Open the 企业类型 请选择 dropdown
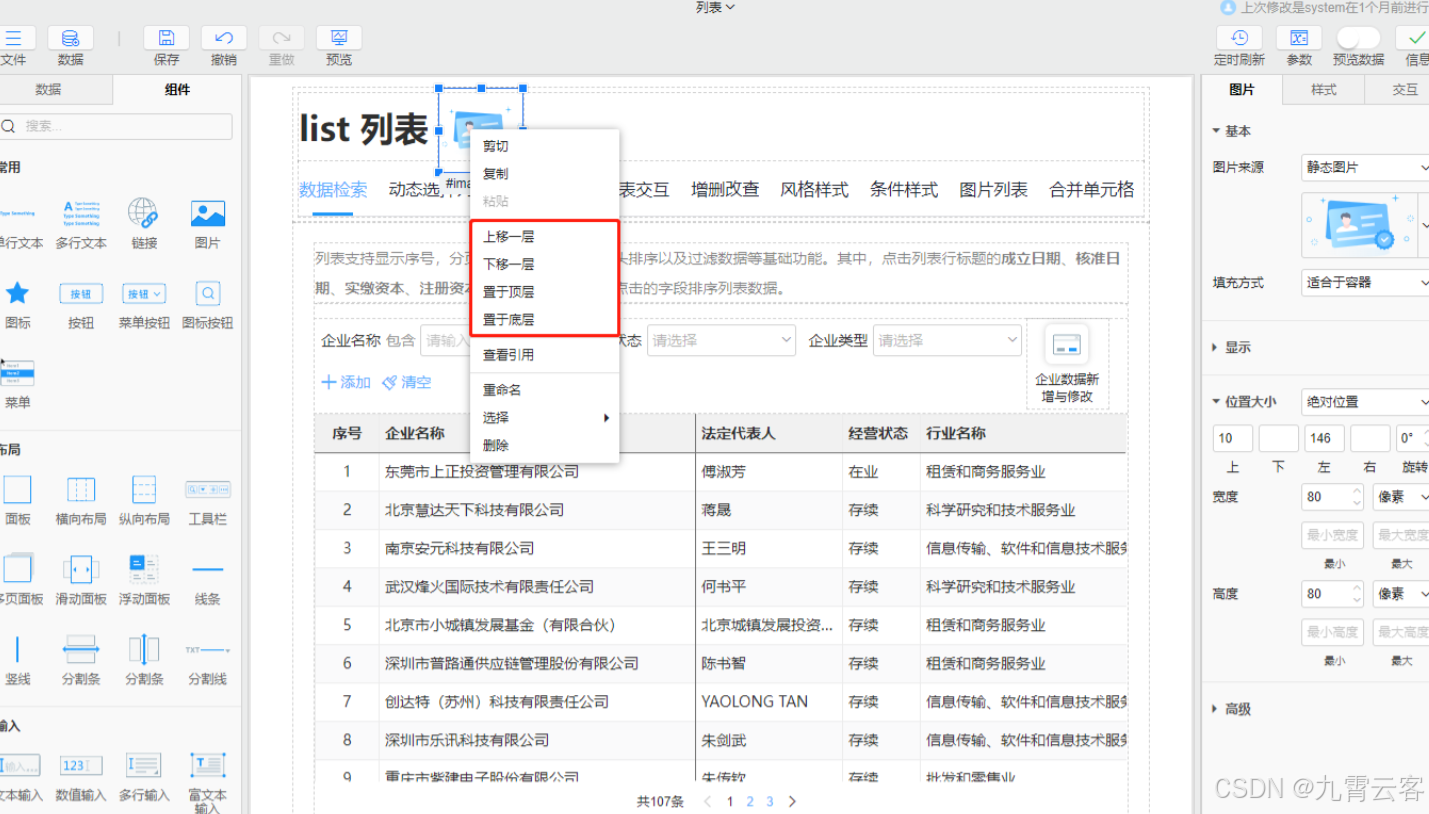This screenshot has height=814, width=1429. click(947, 341)
